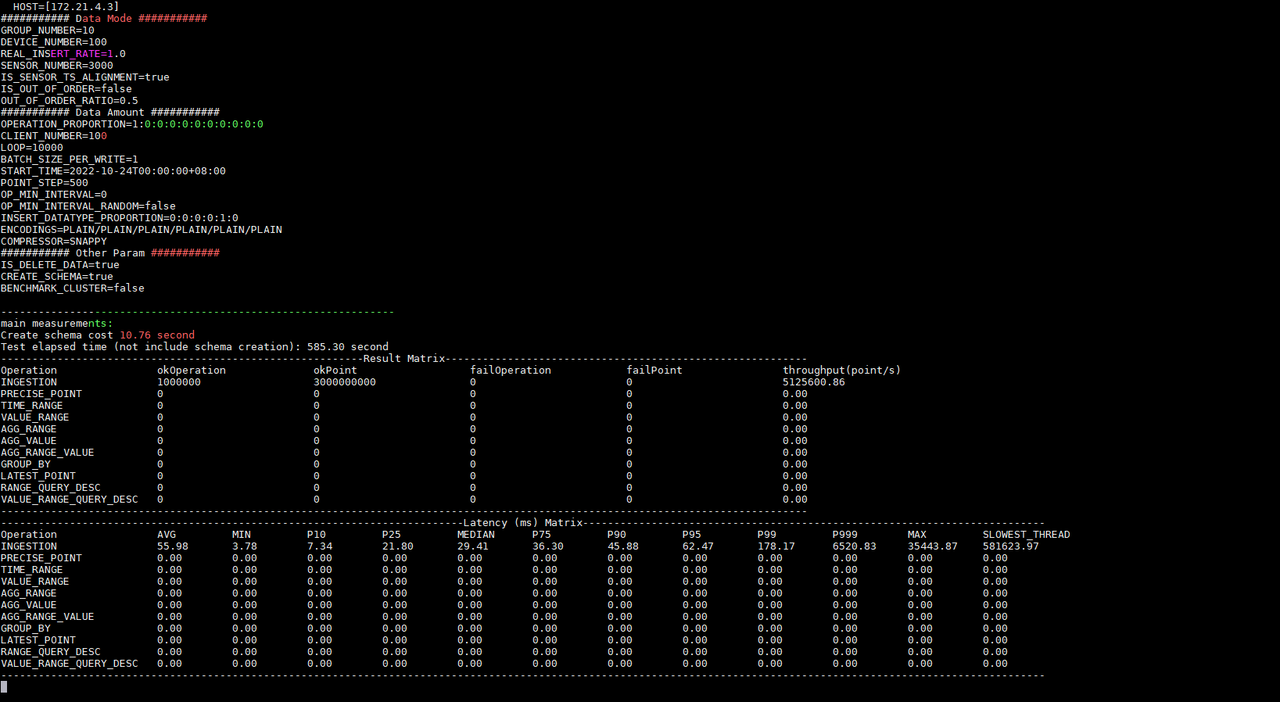Viewport: 1280px width, 702px height.
Task: Click the terminal cursor prompt at bottom
Action: tap(4, 687)
